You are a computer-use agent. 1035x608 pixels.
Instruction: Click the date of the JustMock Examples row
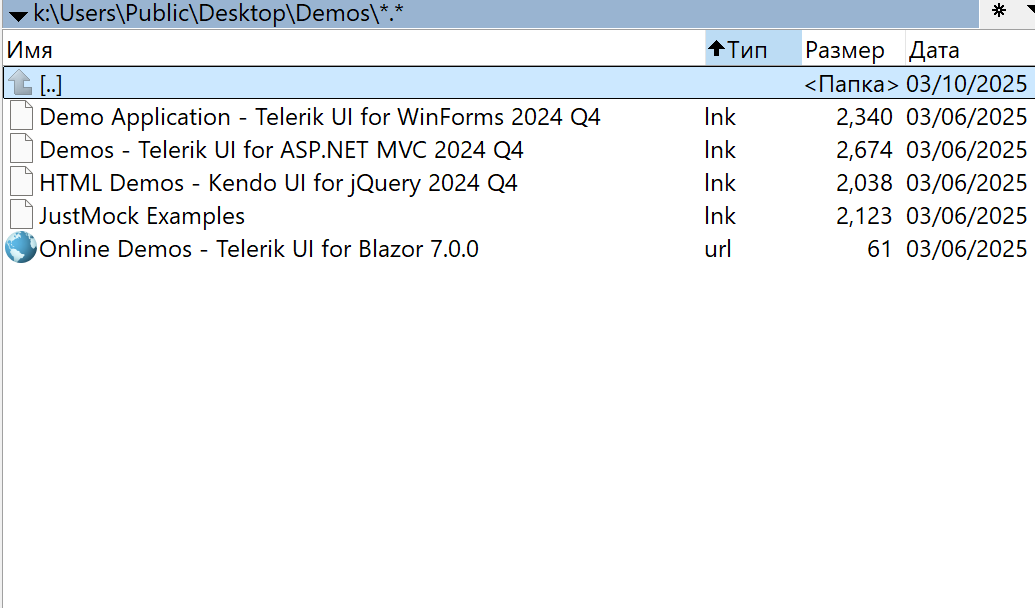coord(966,216)
